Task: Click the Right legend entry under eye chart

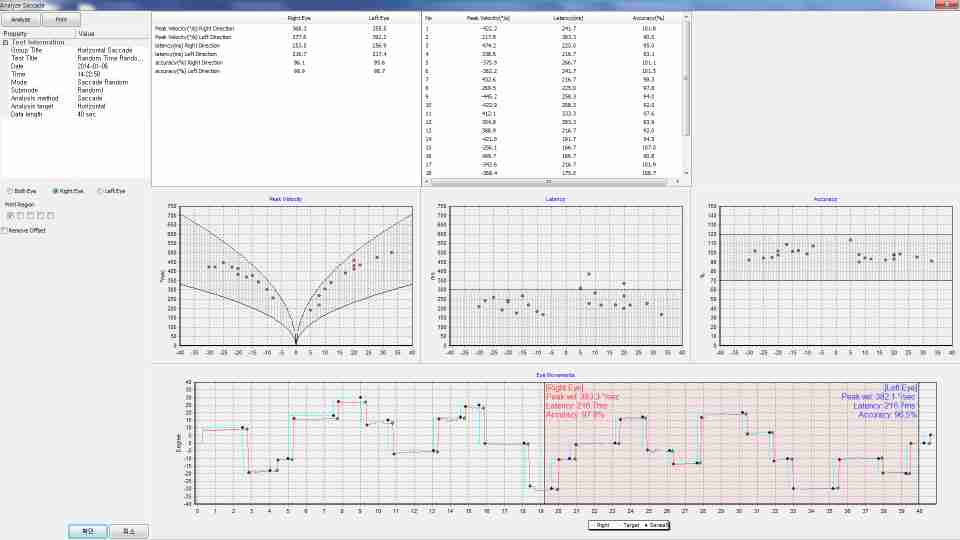Action: (x=601, y=525)
